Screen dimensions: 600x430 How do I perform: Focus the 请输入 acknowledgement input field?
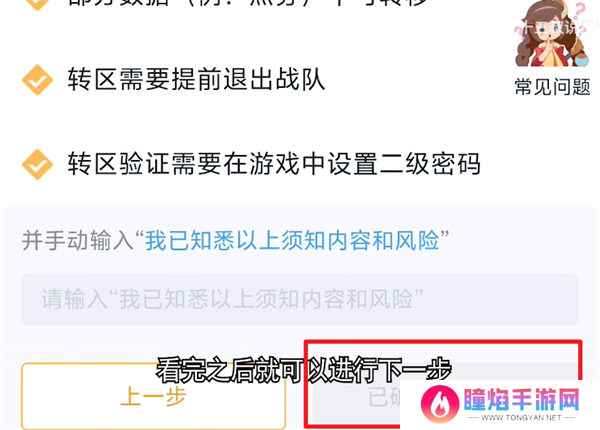(299, 299)
